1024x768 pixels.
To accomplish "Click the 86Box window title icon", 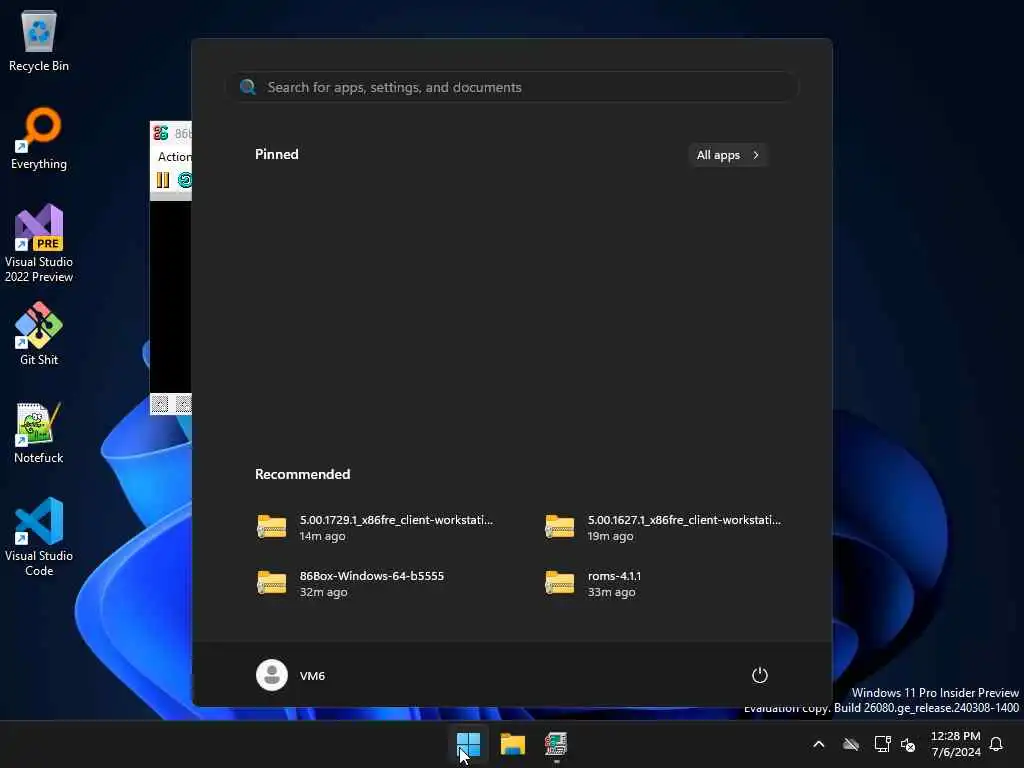I will click(x=161, y=133).
